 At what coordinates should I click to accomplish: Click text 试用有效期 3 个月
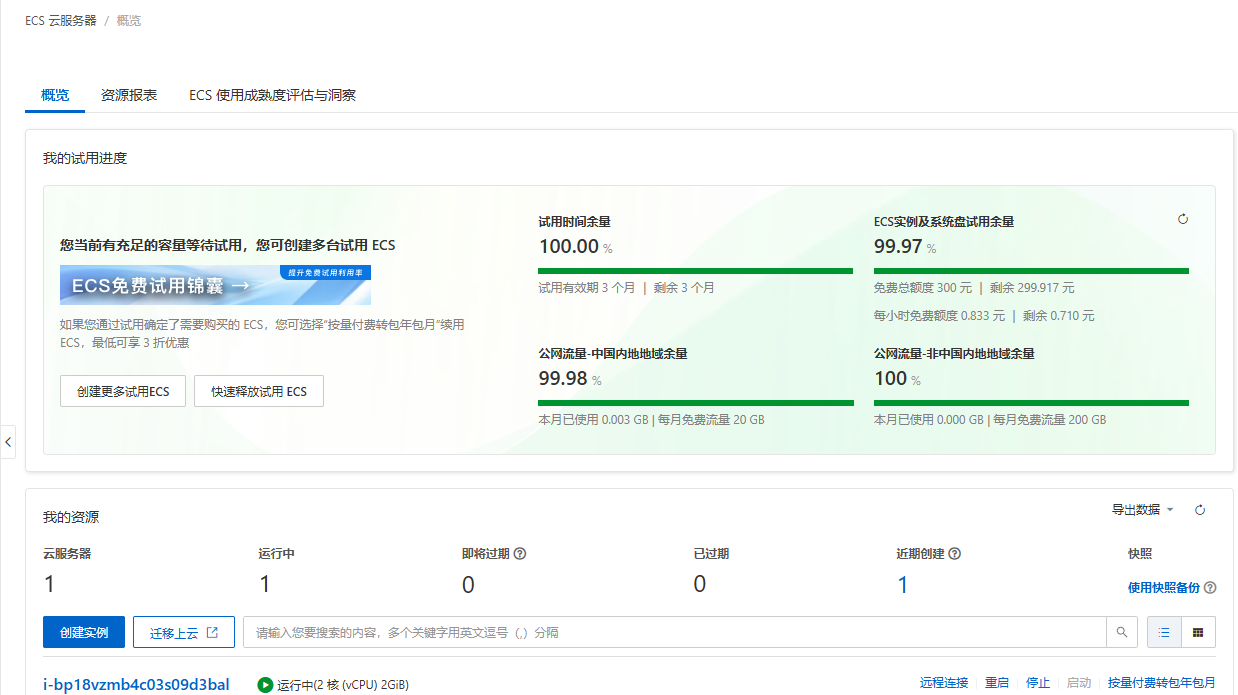tap(587, 288)
